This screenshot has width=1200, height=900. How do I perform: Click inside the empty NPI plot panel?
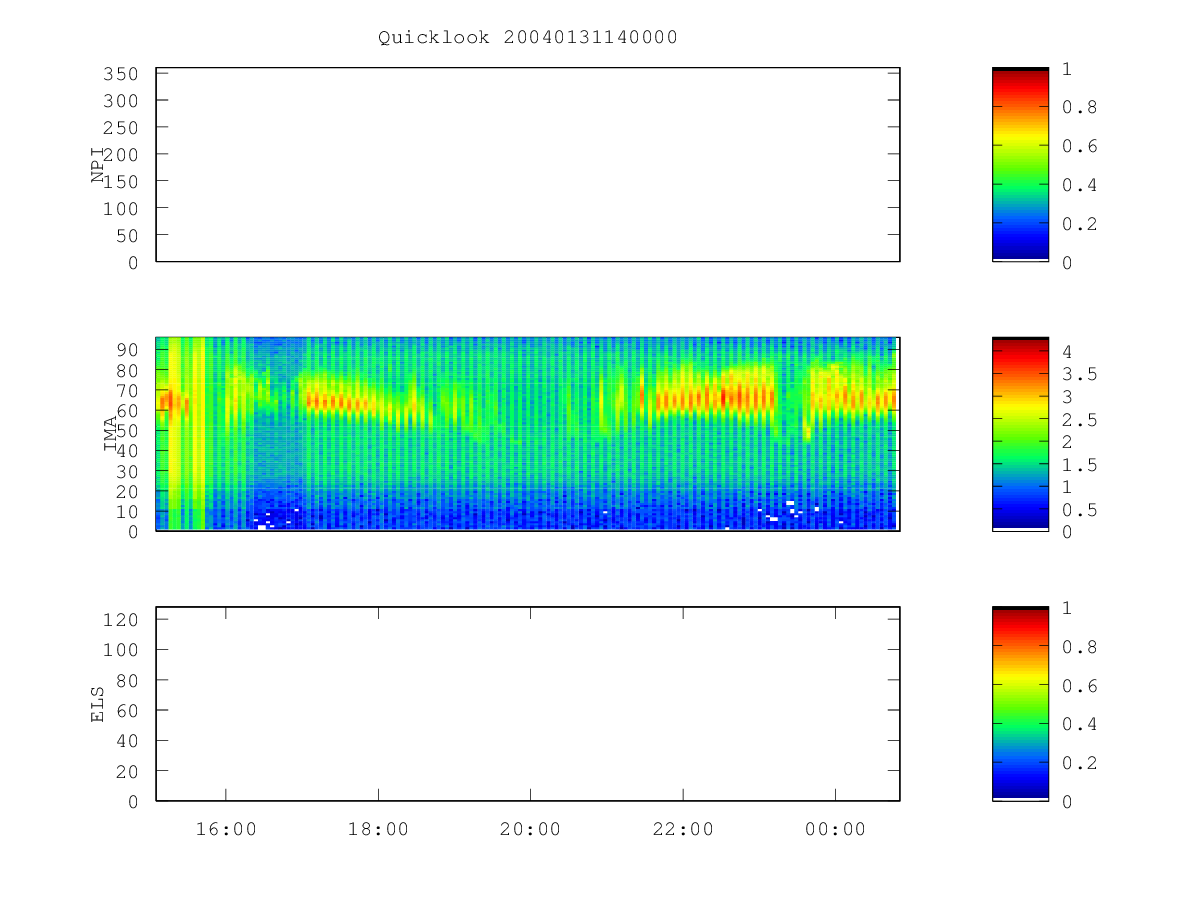click(528, 165)
